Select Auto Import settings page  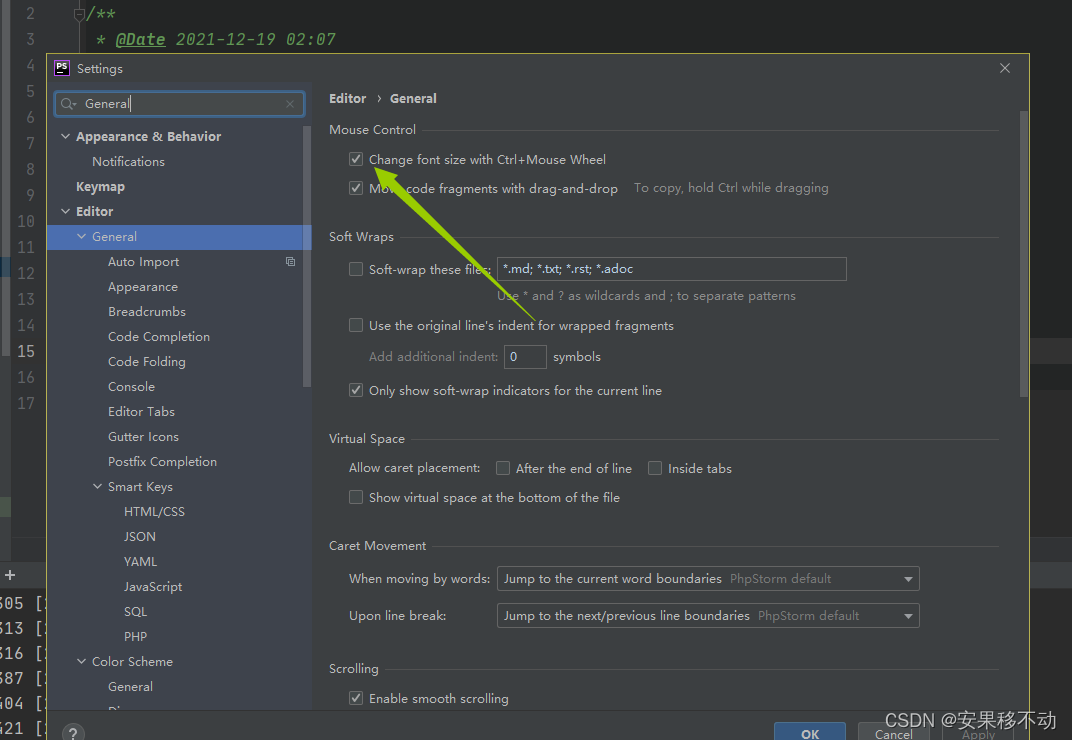coord(144,261)
